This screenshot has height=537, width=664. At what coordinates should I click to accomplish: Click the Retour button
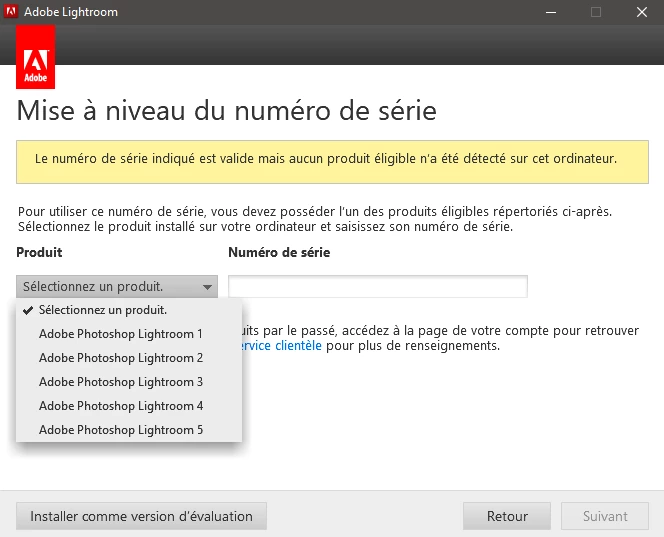[507, 516]
